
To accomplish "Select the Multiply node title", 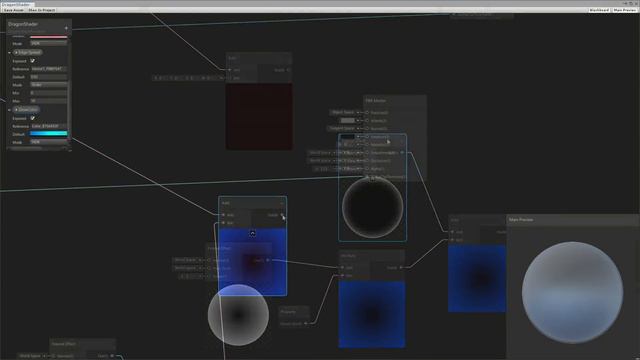I will pyautogui.click(x=348, y=256).
